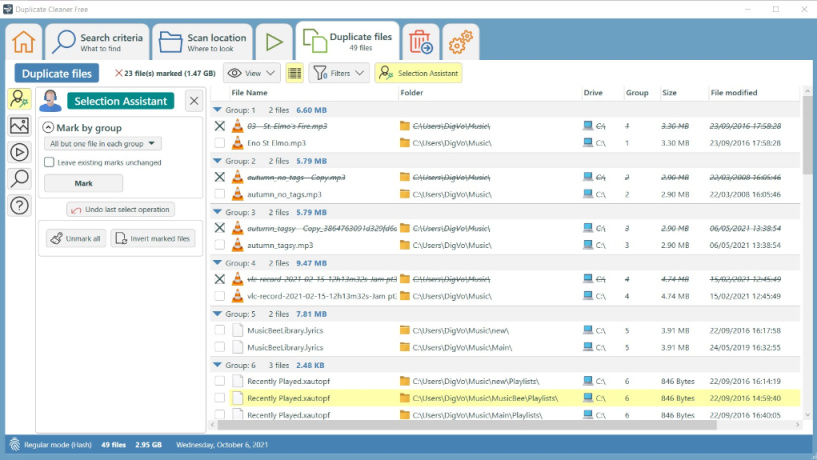The width and height of the screenshot is (817, 460).
Task: Select sidebar Selection Assistant person icon
Action: coord(19,99)
